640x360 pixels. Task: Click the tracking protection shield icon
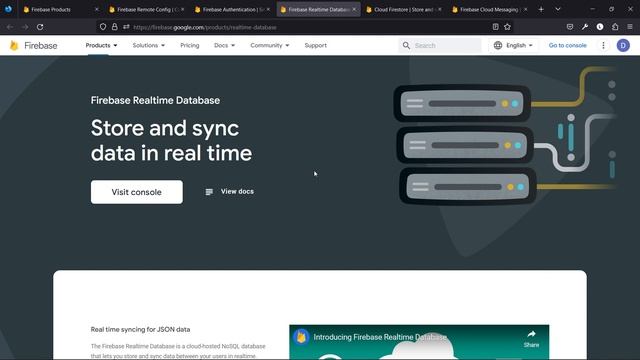click(103, 27)
